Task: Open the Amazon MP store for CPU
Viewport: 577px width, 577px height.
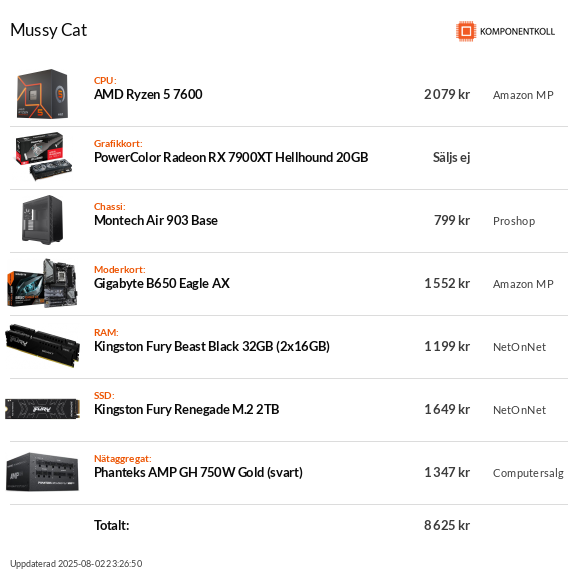Action: coord(523,95)
